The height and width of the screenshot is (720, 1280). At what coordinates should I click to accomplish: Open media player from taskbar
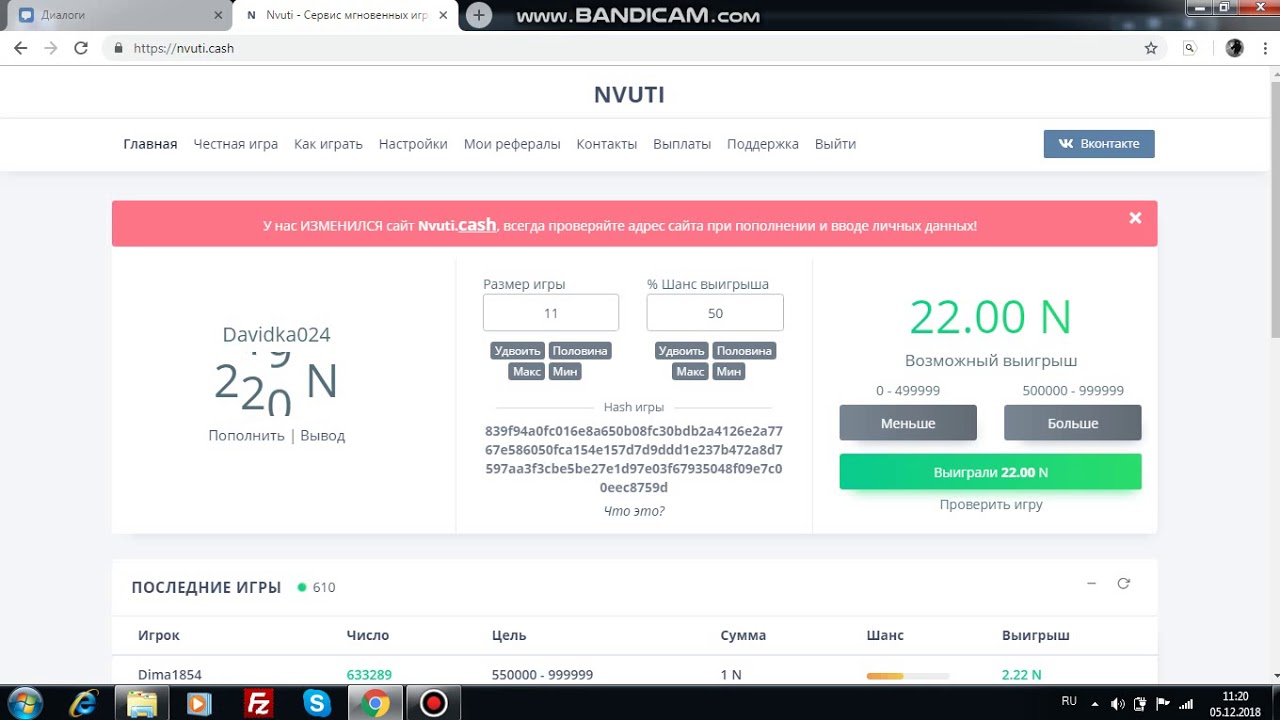(199, 703)
